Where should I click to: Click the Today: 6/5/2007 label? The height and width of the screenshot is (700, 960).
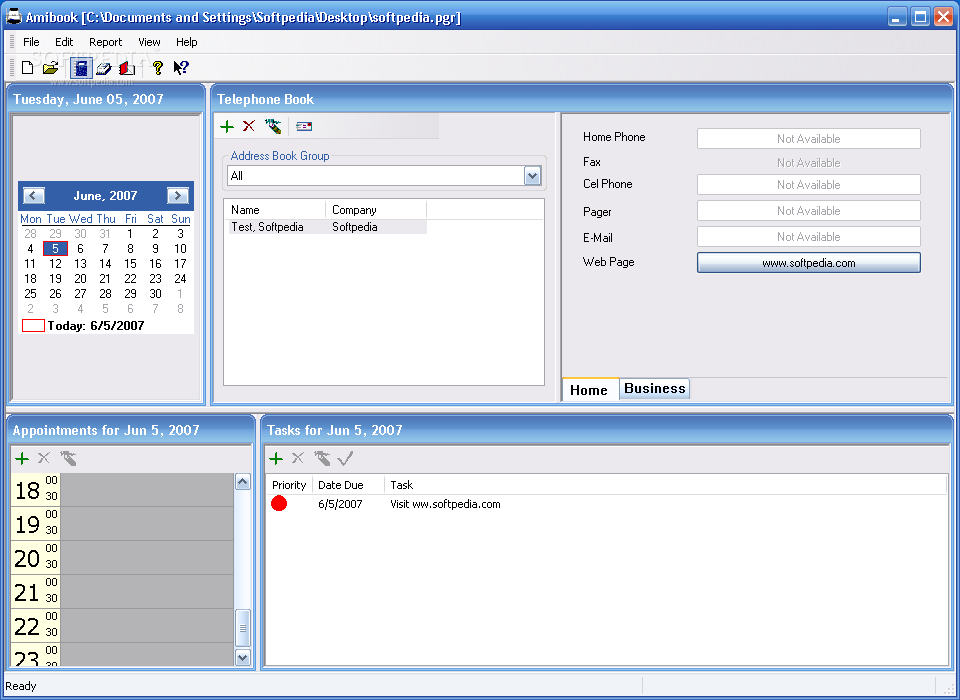[96, 326]
